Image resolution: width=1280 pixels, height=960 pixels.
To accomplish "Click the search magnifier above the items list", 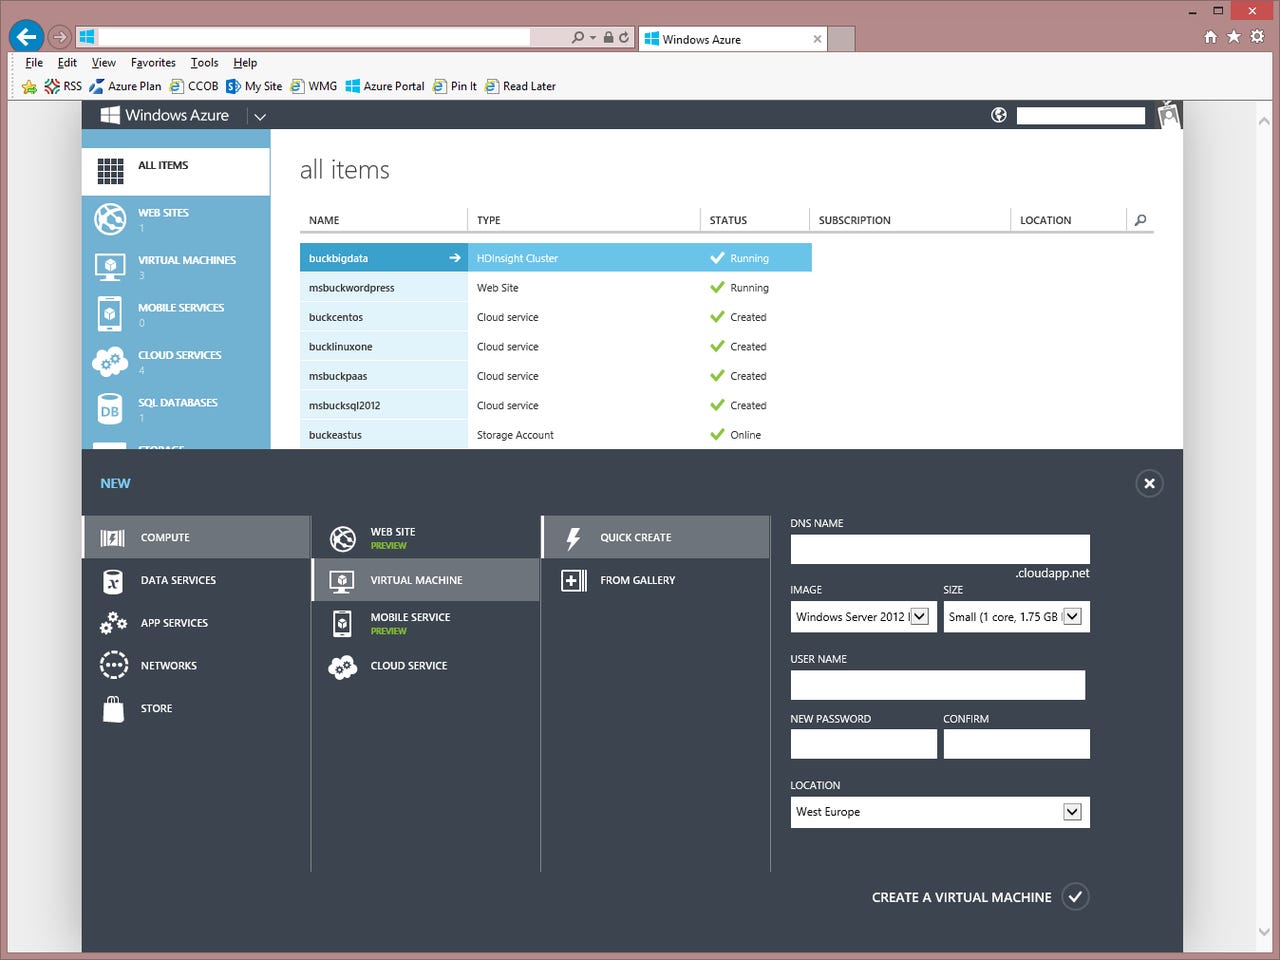I will (1140, 220).
